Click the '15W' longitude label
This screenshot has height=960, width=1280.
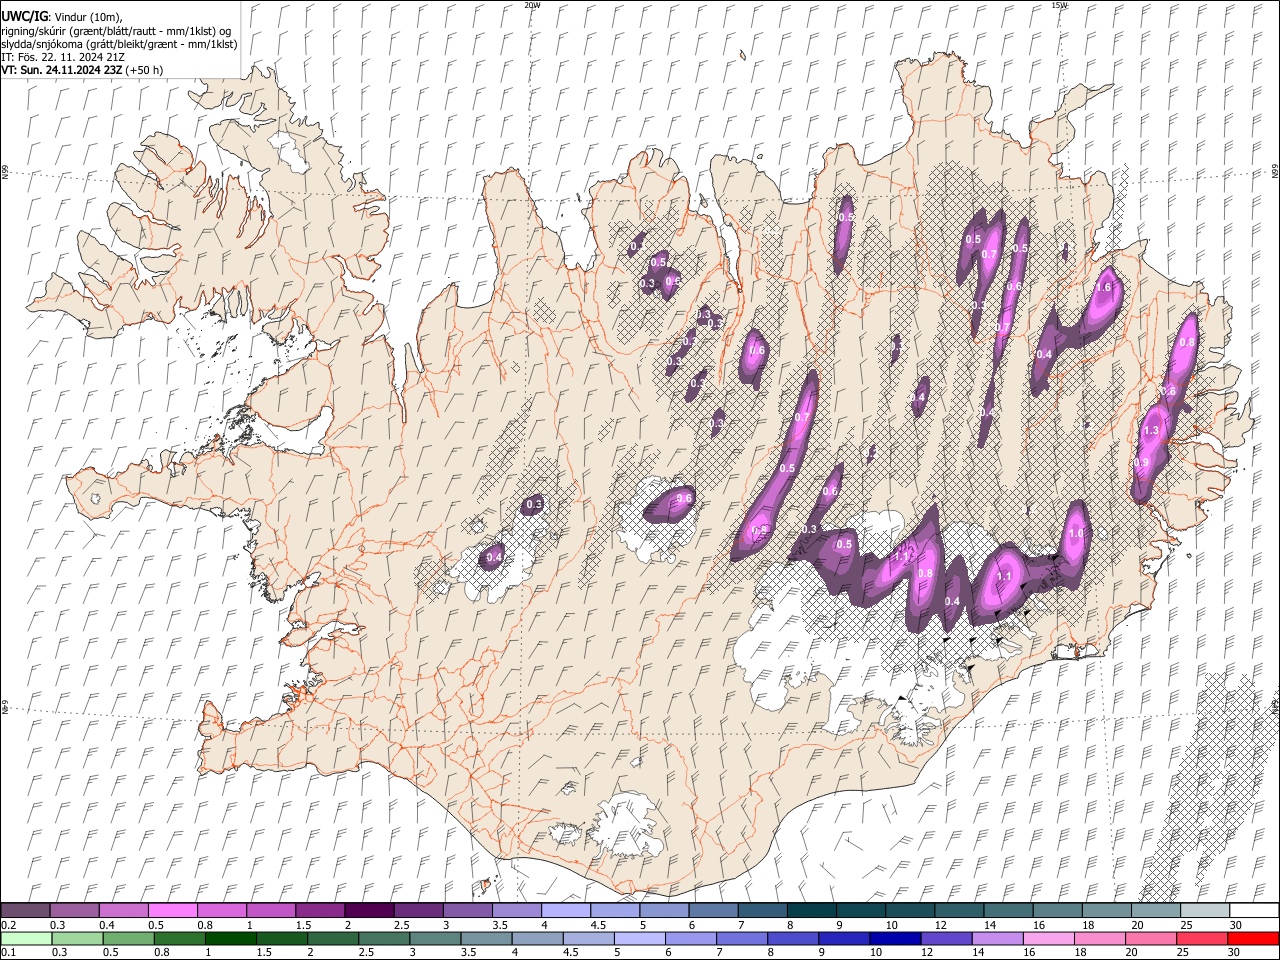1059,4
